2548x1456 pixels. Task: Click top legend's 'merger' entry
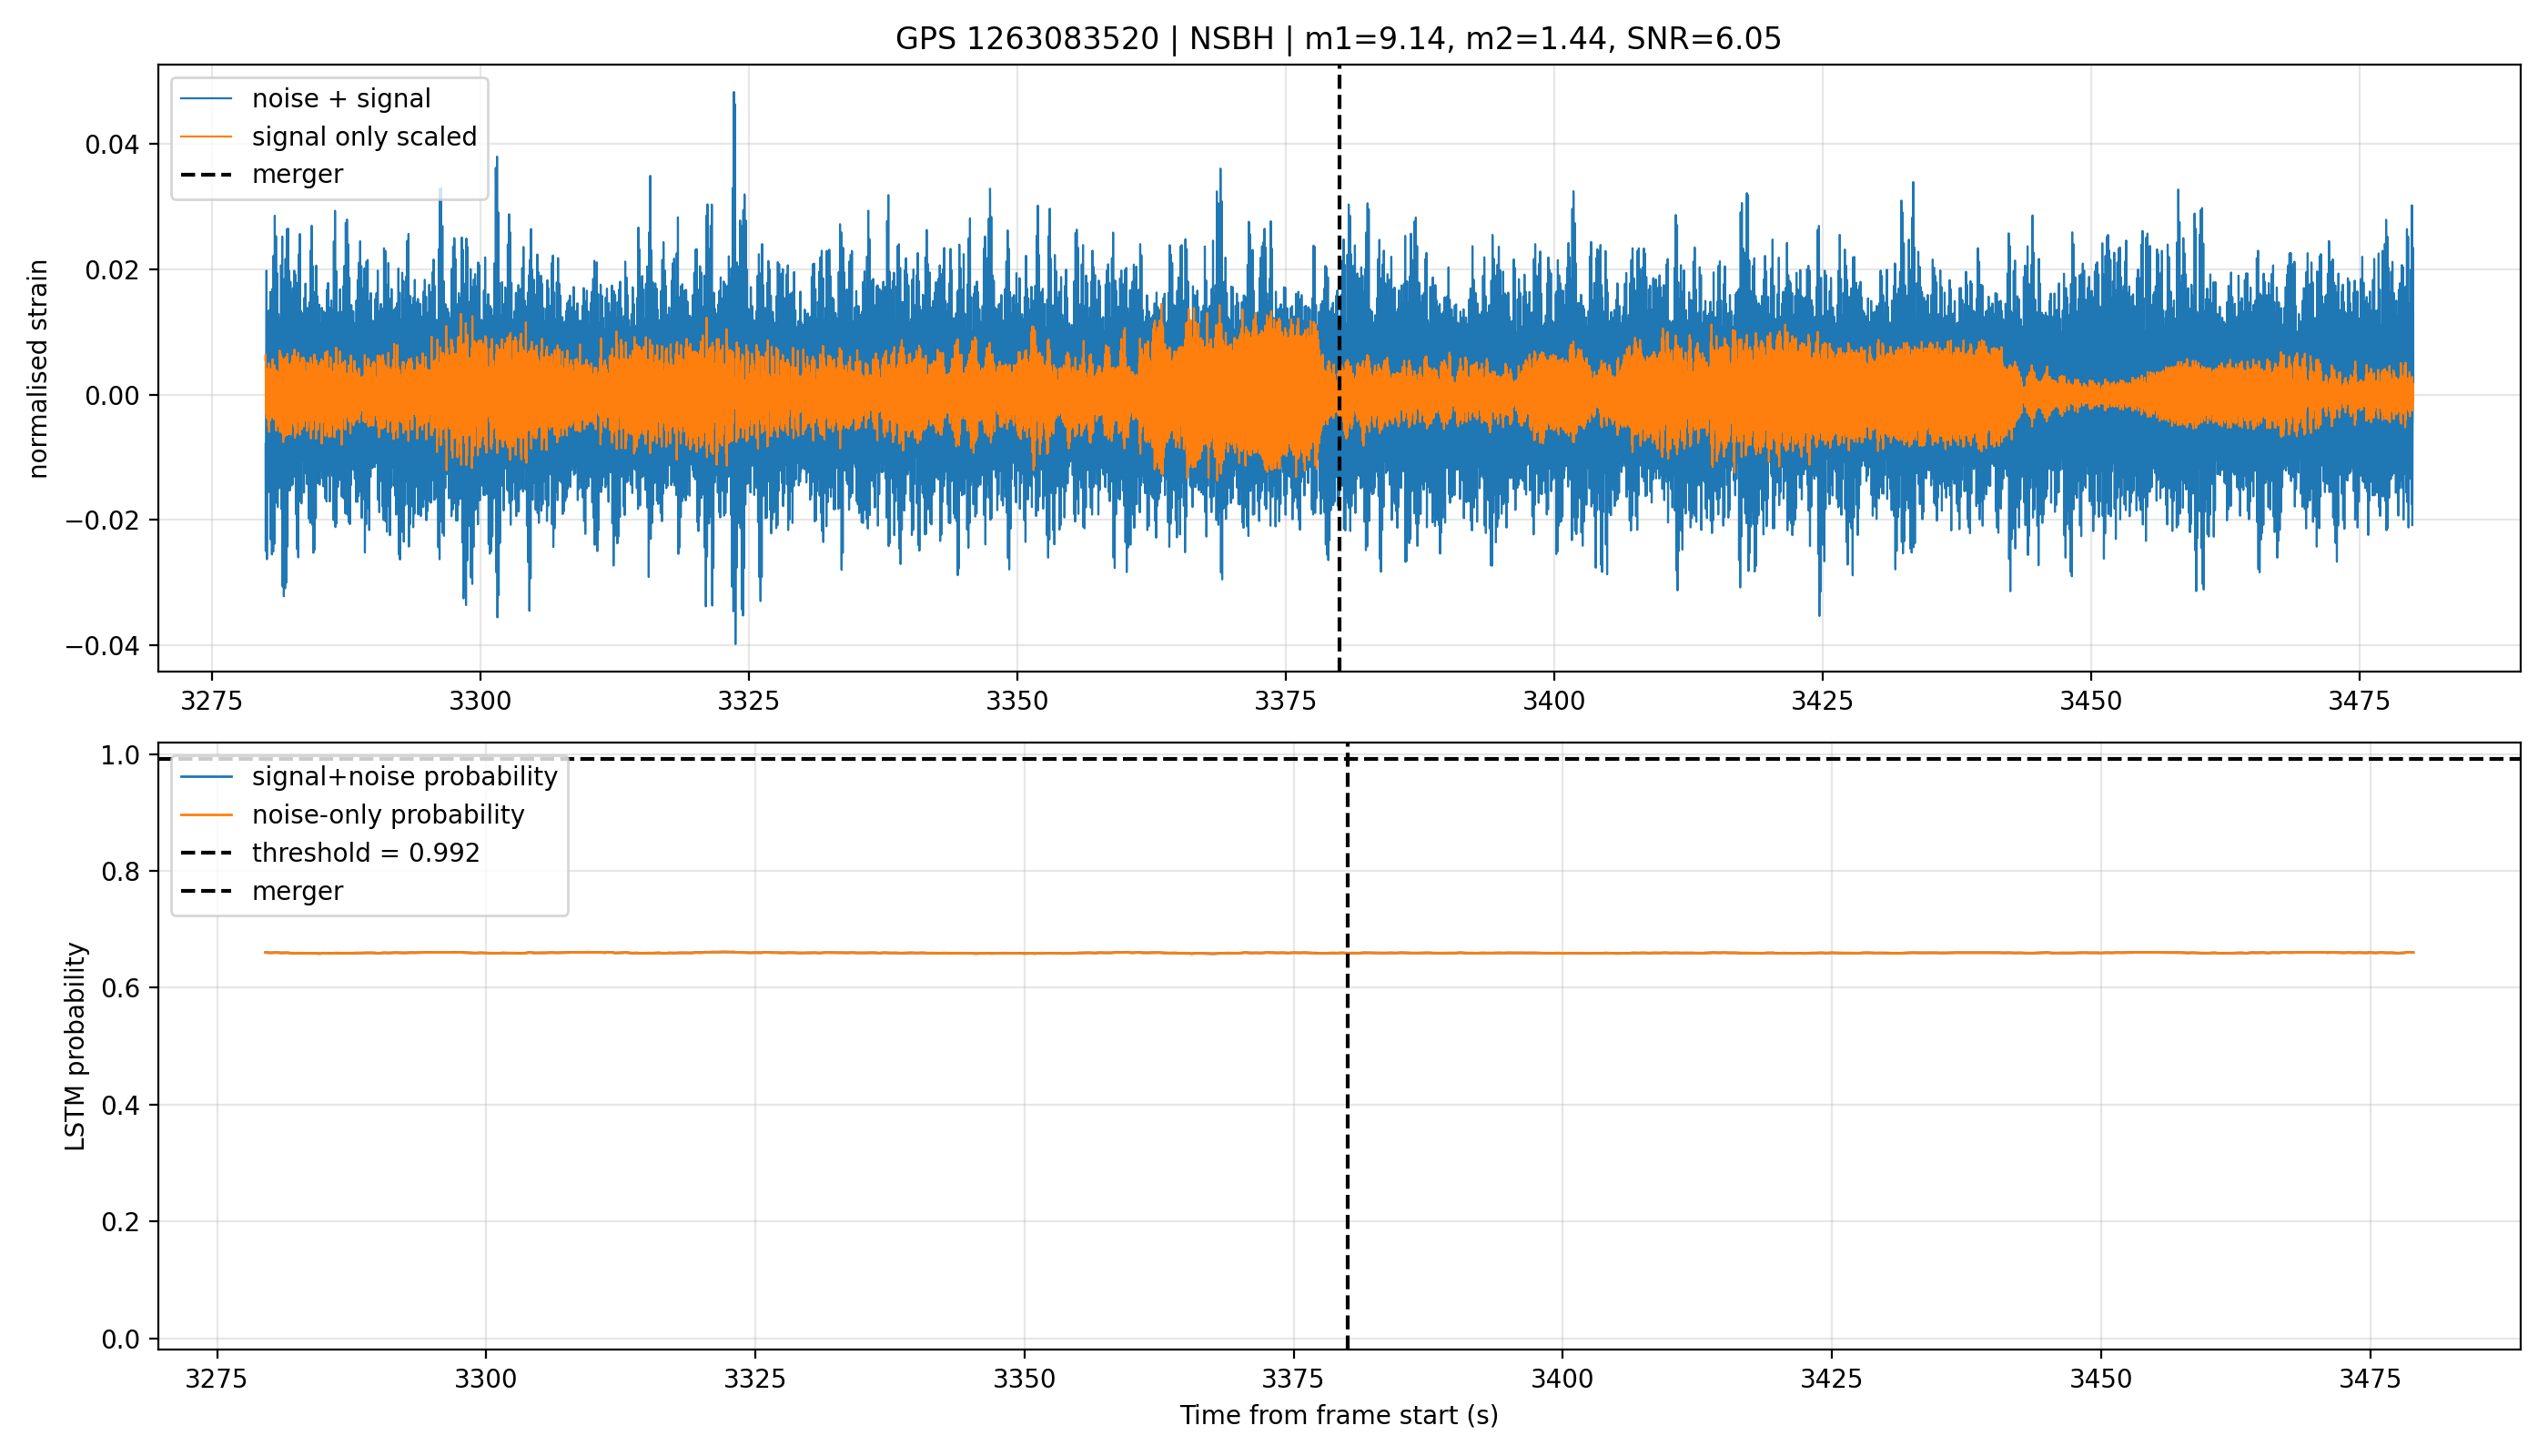pos(297,174)
